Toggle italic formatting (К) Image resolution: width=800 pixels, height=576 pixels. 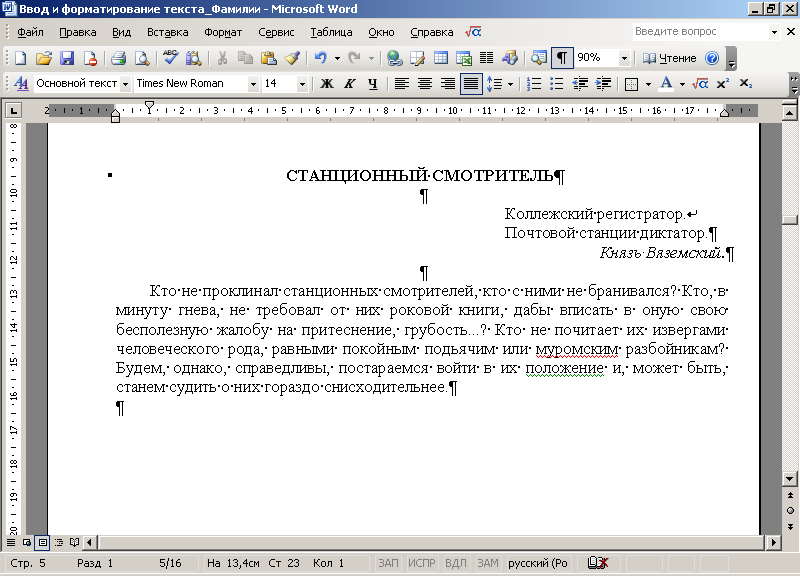click(x=349, y=84)
